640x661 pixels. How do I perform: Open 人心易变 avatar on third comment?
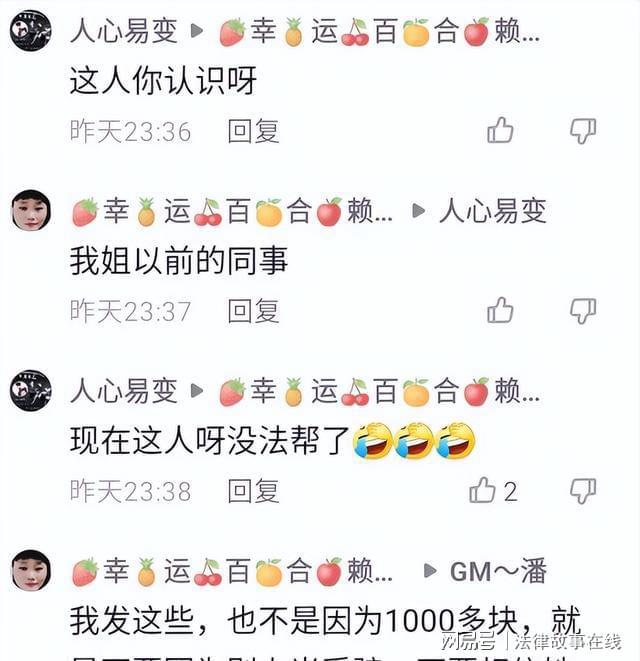pos(31,391)
